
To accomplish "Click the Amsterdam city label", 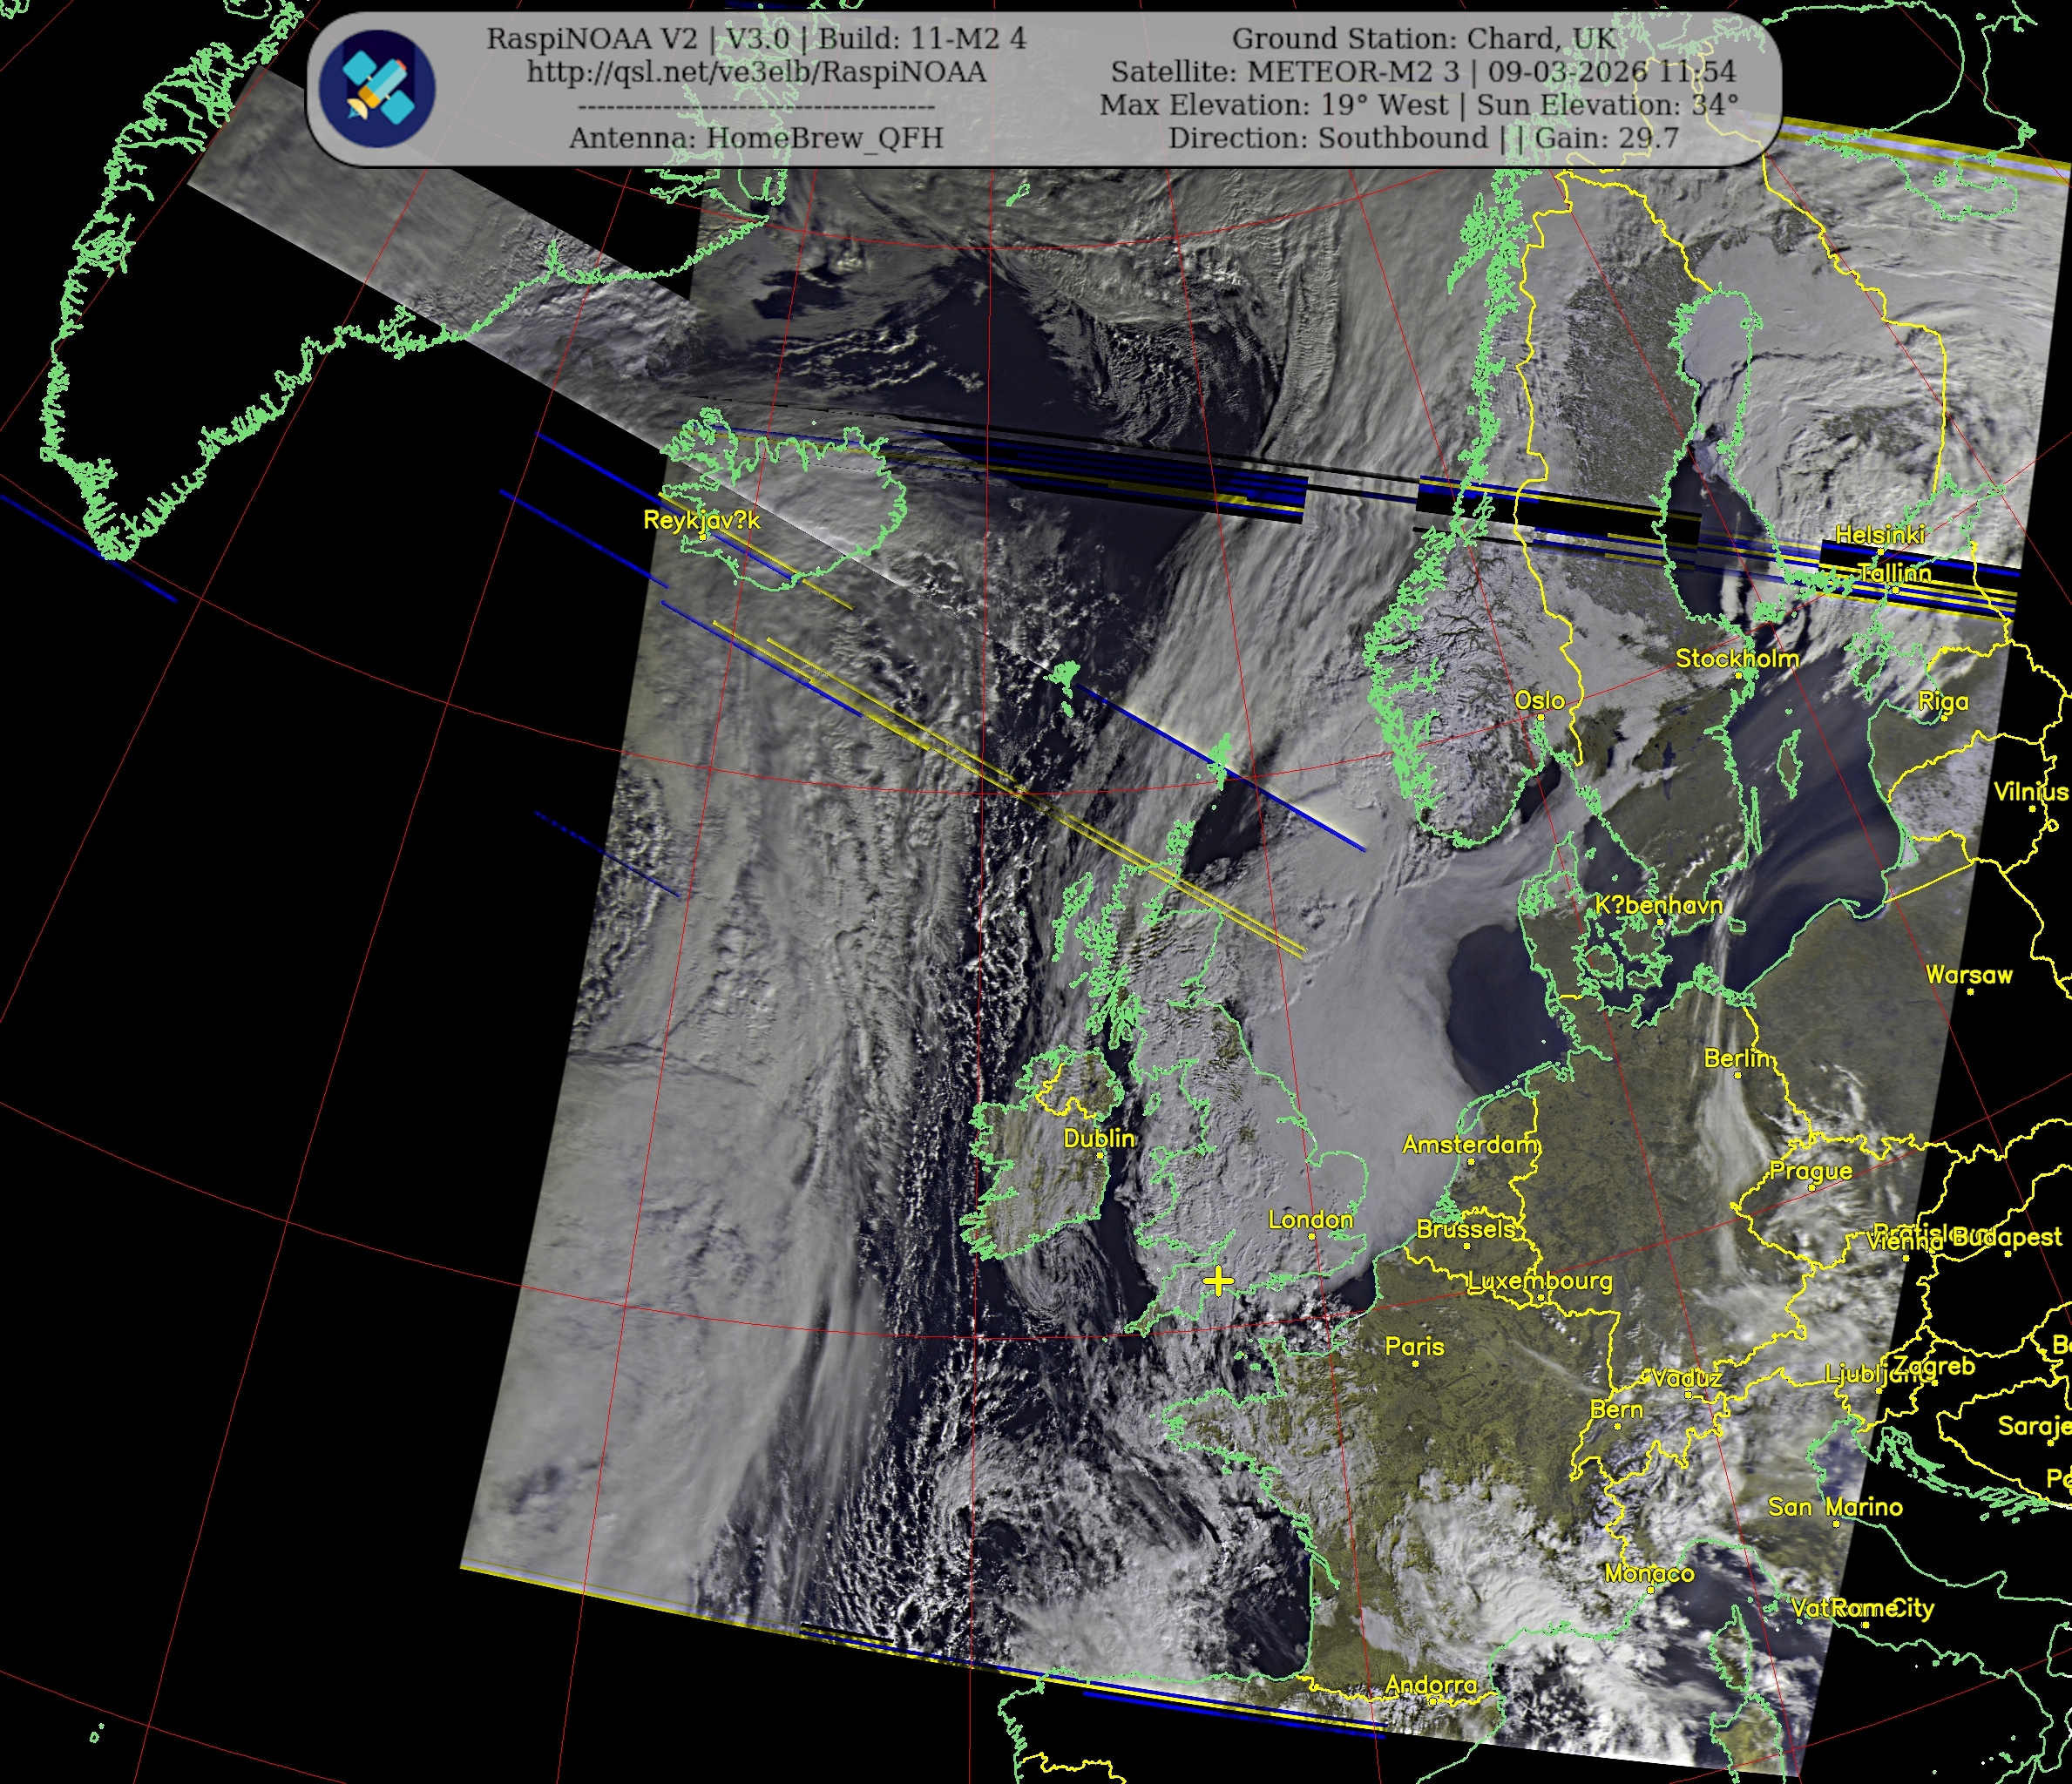I will 1470,1144.
